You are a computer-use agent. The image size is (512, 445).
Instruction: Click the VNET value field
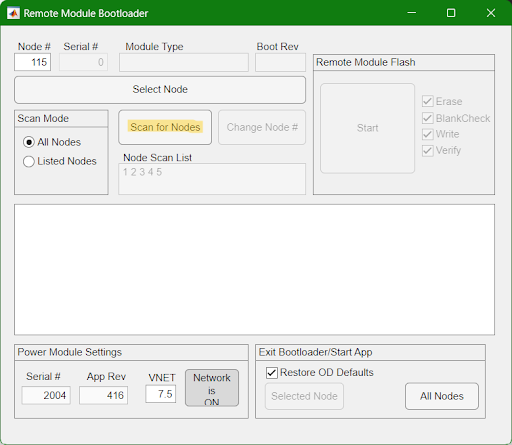[161, 394]
